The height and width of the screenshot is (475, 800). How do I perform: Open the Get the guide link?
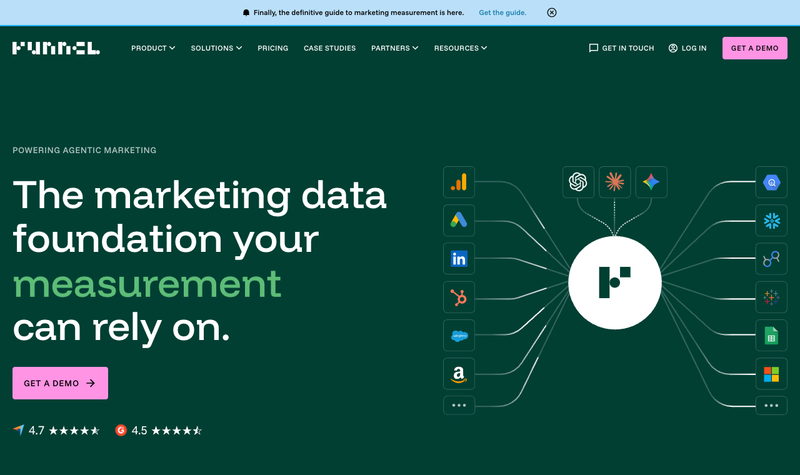pos(503,13)
